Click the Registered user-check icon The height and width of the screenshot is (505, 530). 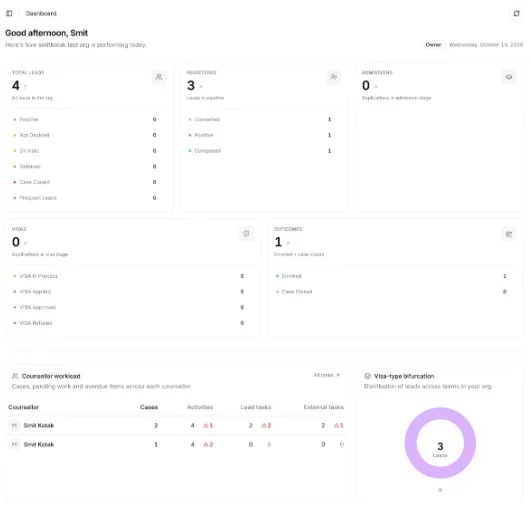click(x=334, y=77)
